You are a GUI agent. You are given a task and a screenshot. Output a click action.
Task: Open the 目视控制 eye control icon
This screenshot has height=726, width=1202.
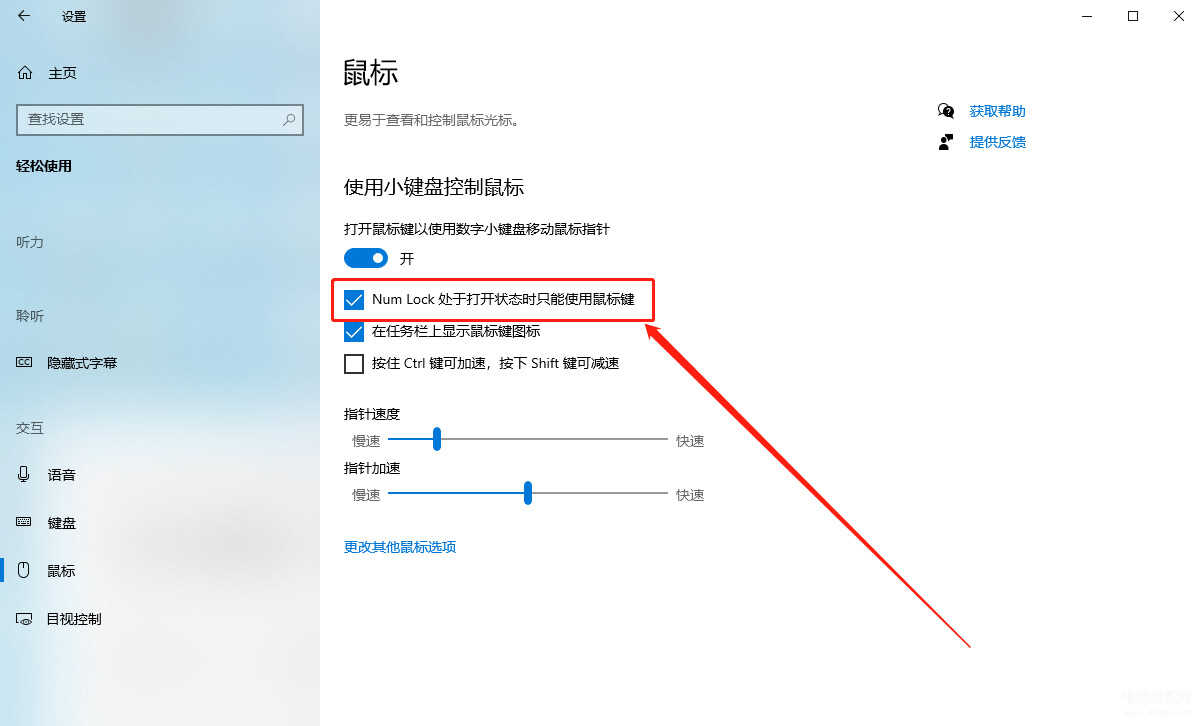click(x=25, y=619)
